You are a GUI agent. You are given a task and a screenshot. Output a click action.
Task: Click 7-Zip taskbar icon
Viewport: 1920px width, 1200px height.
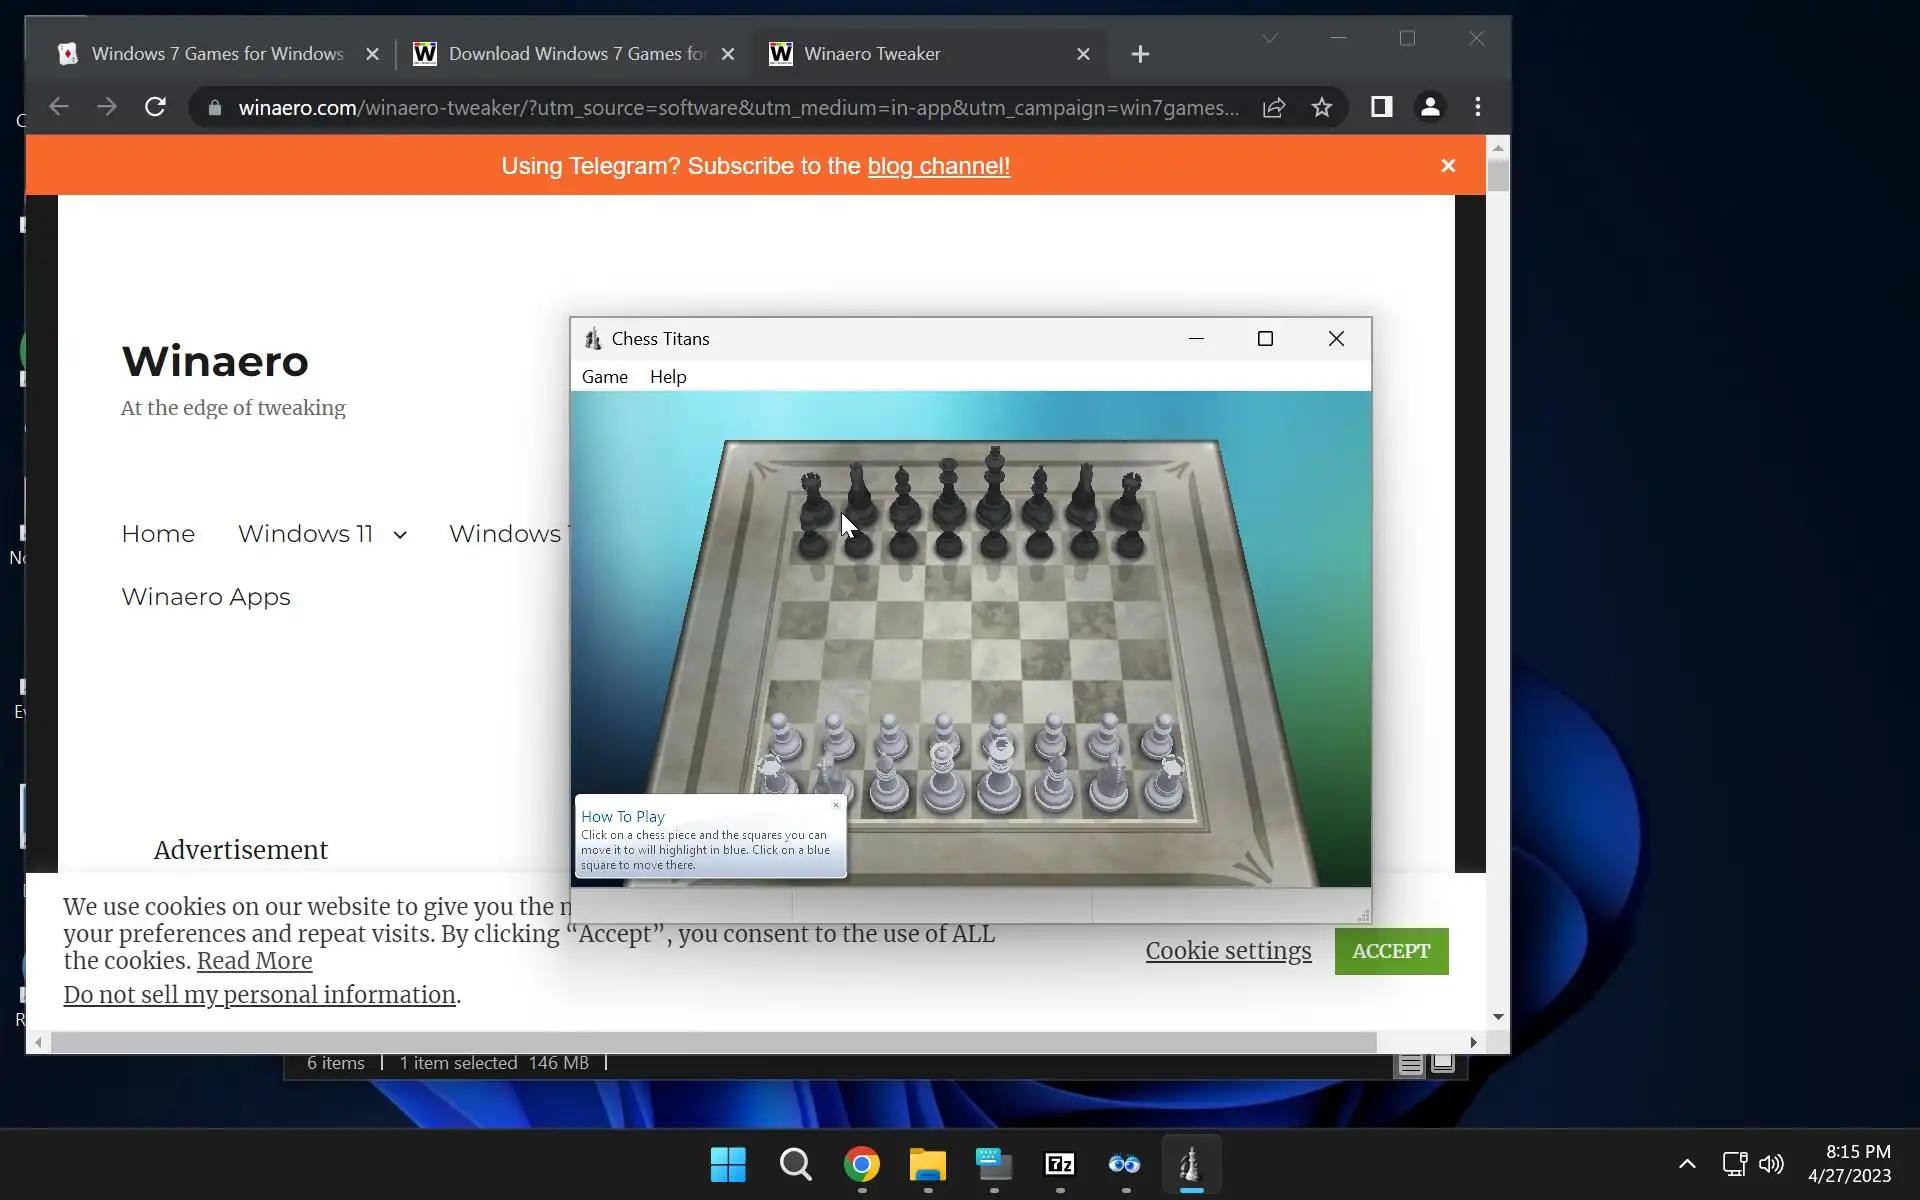click(1059, 1164)
